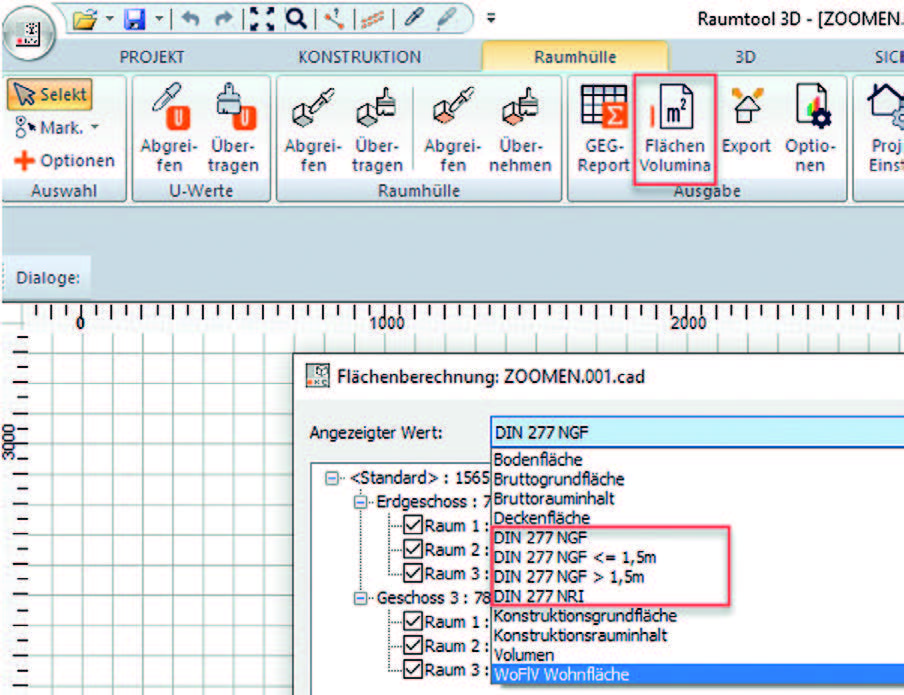Screen dimensions: 904x695
Task: Switch to the KONSTRUKTION ribbon tab
Action: (359, 57)
